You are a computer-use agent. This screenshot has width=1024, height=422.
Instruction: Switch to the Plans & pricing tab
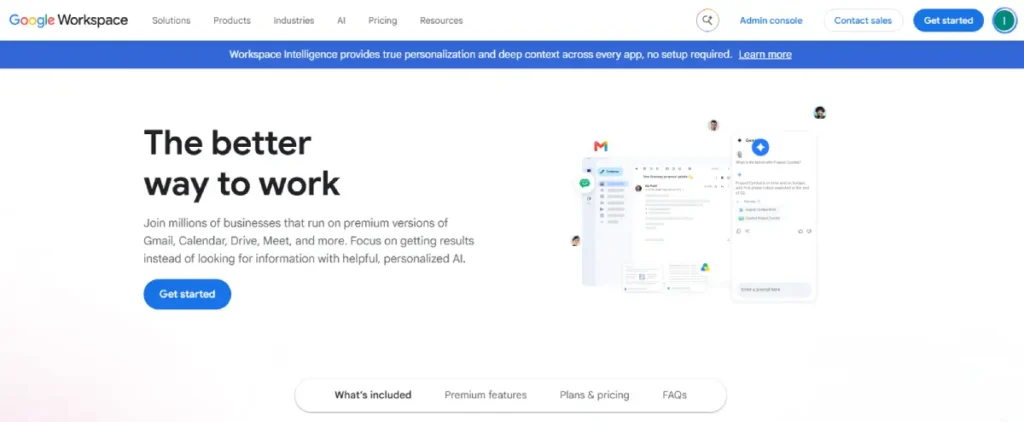tap(594, 395)
